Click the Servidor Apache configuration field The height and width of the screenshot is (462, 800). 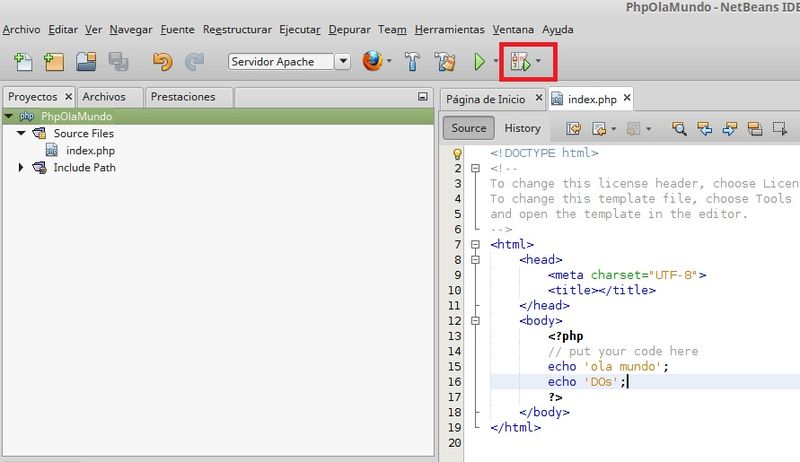point(281,61)
